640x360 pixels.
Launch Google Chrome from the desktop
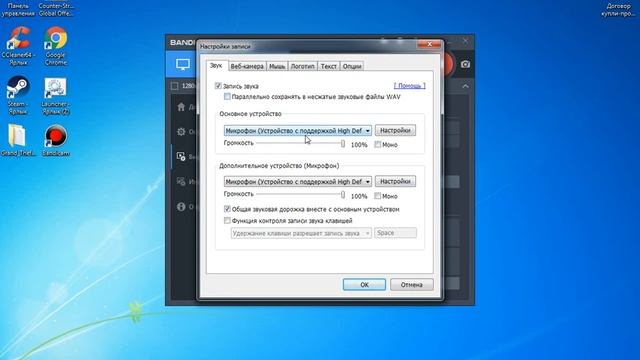point(56,46)
